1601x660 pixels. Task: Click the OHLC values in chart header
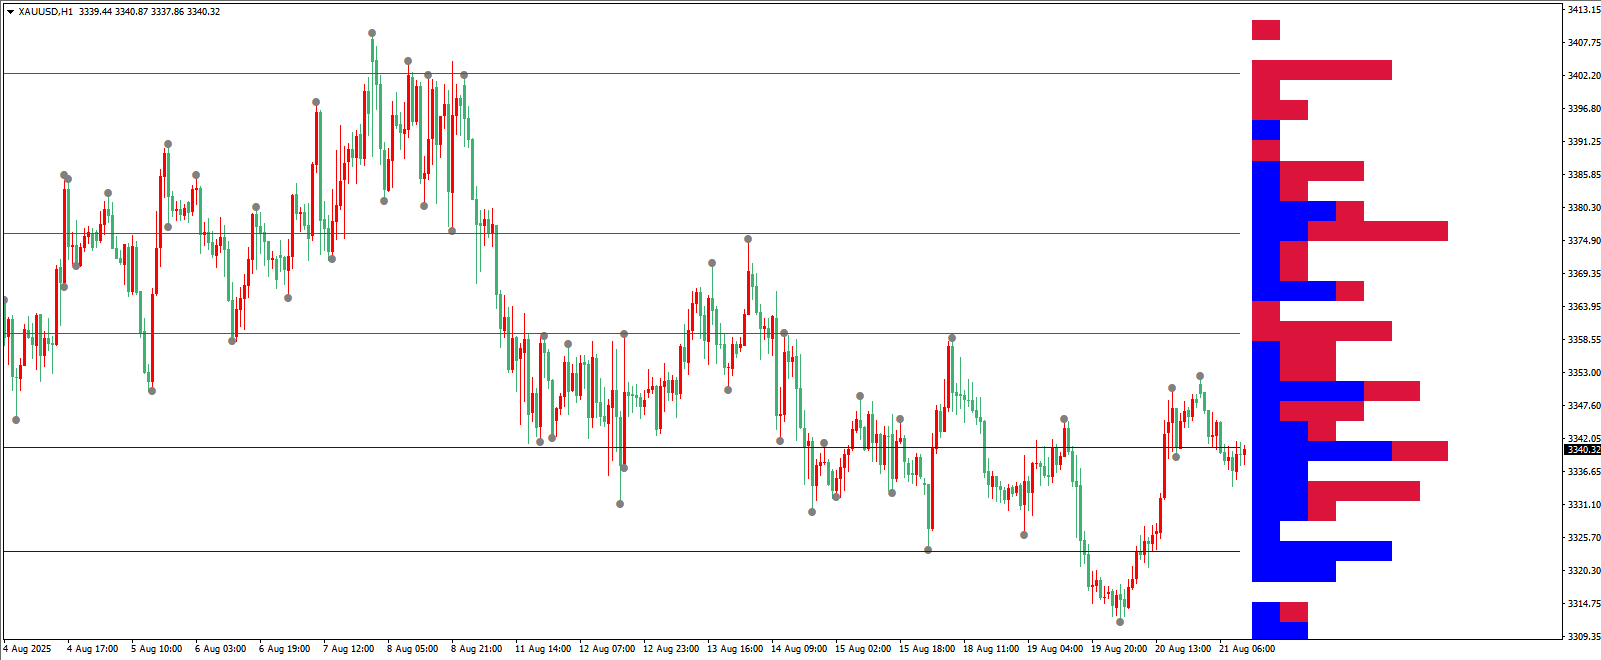(x=149, y=12)
